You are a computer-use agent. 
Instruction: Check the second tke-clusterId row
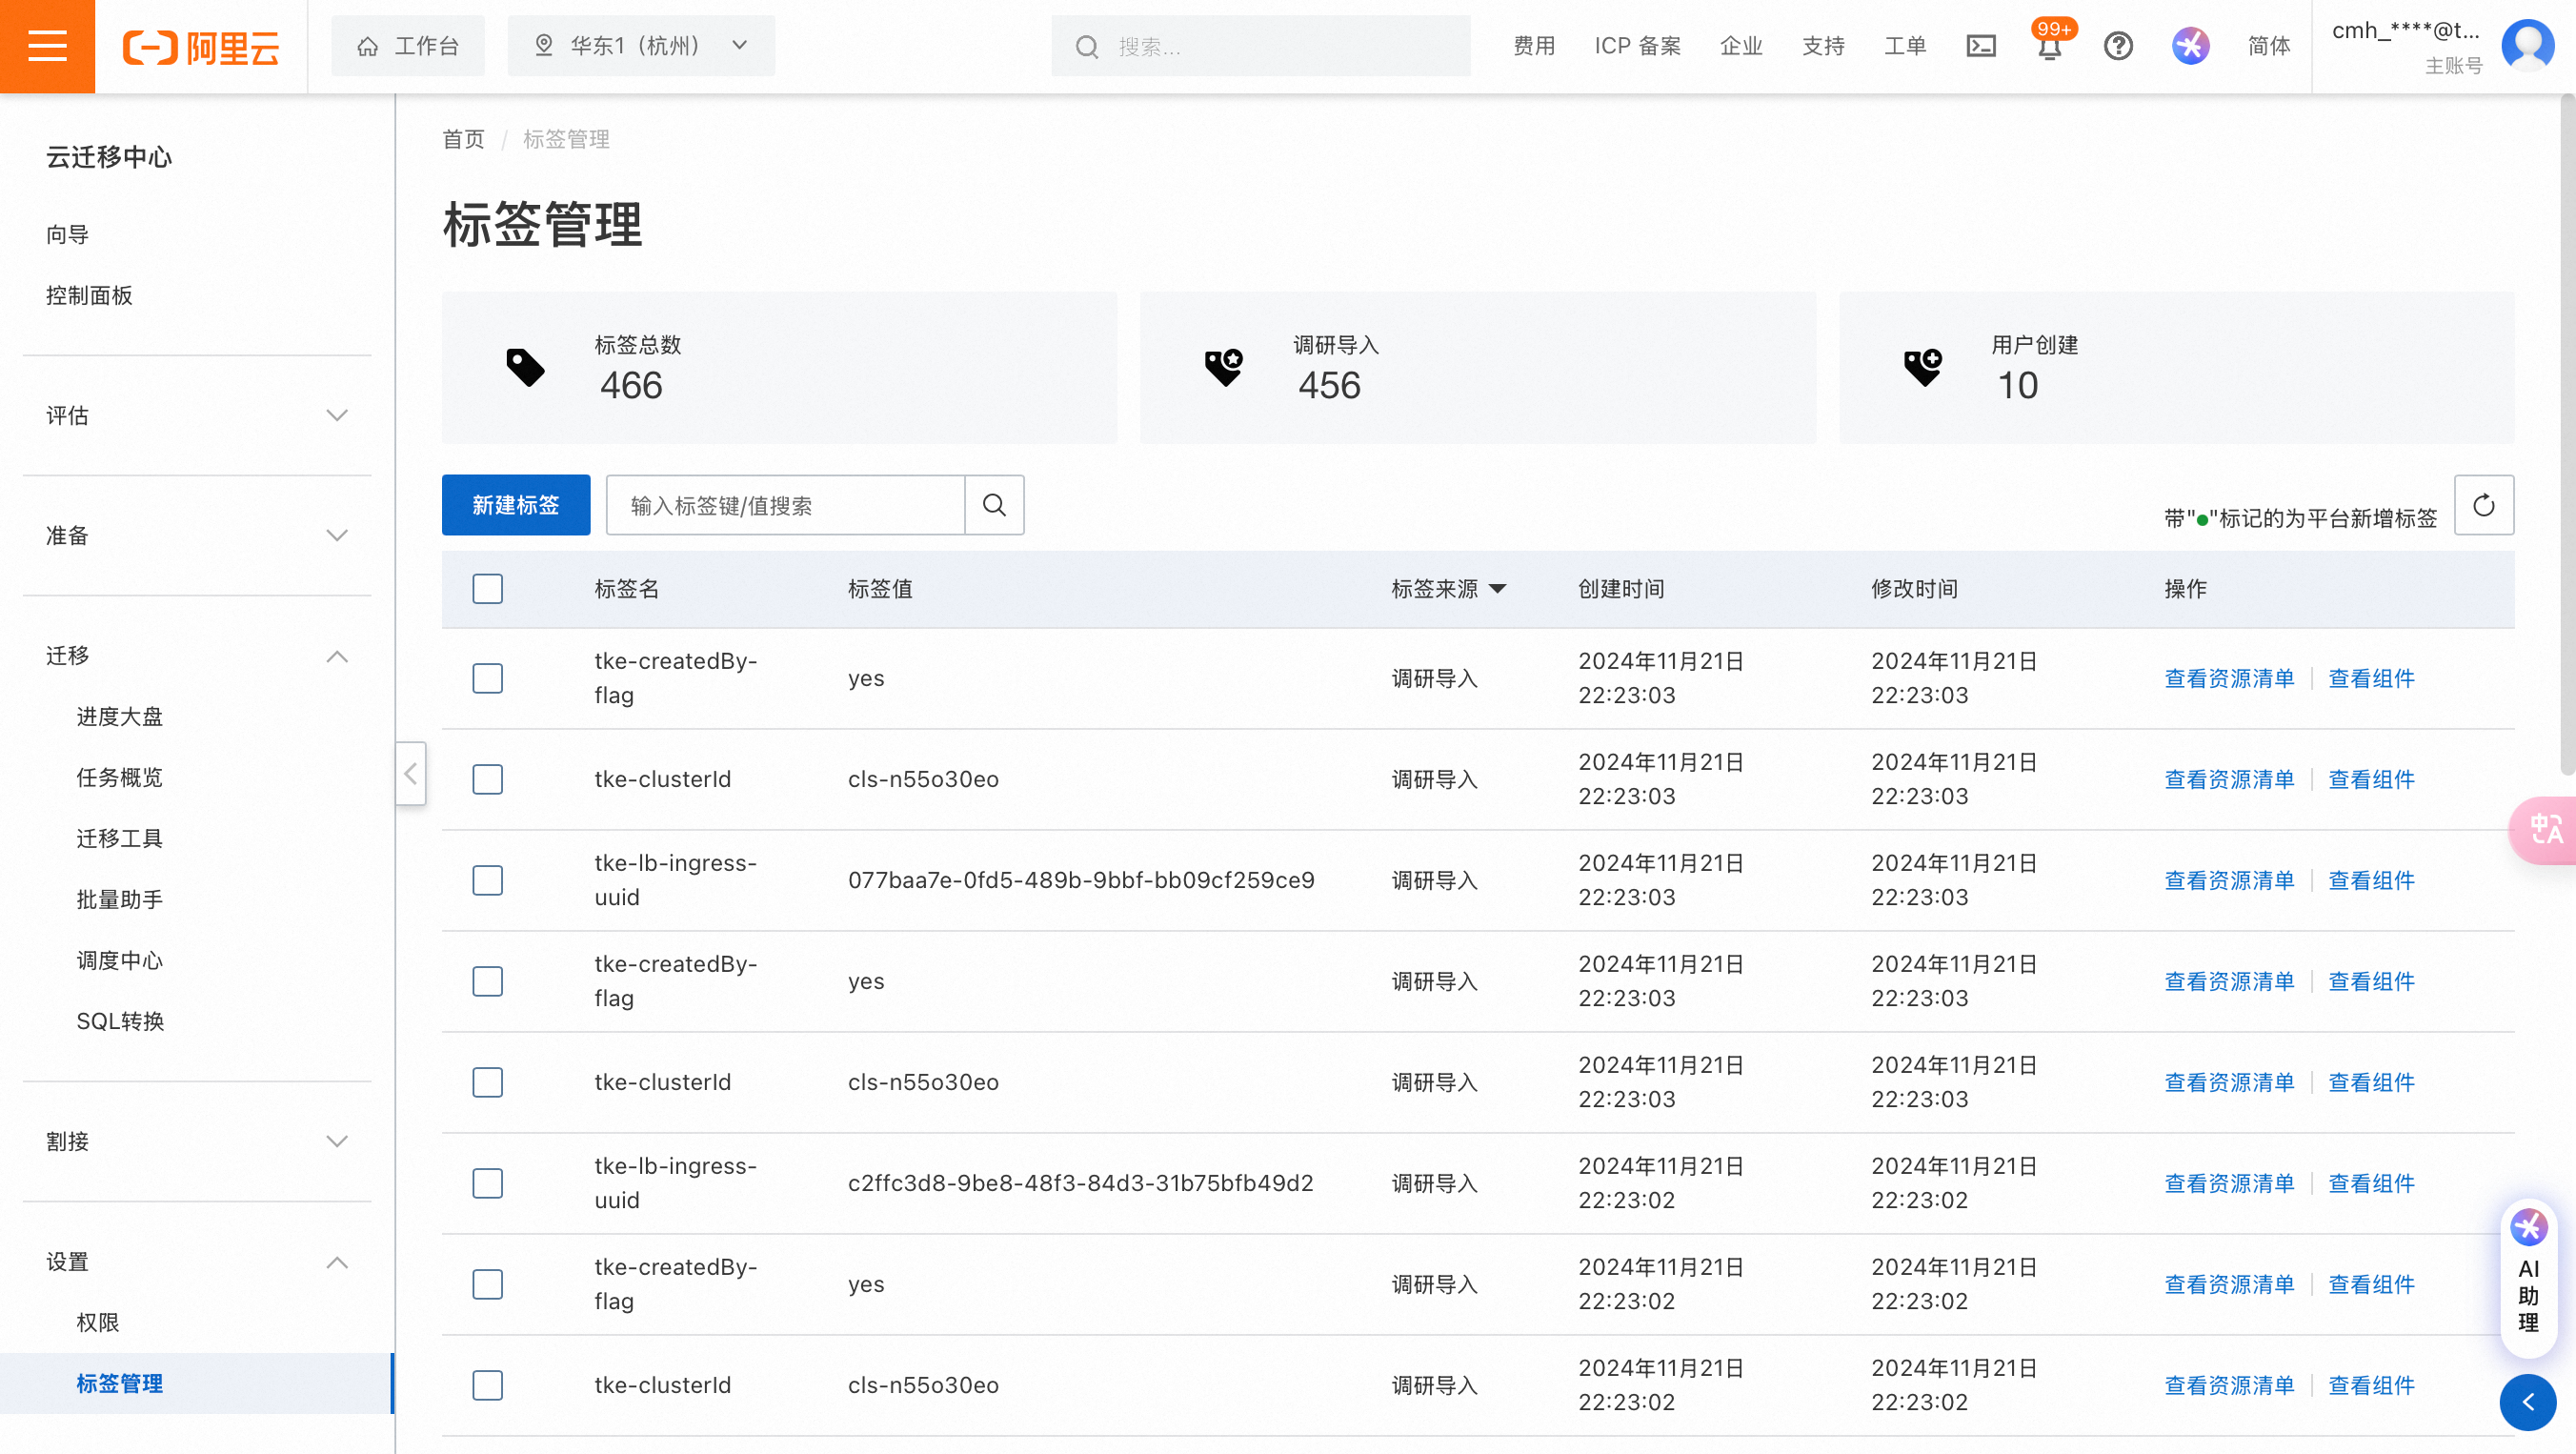pyautogui.click(x=487, y=1083)
